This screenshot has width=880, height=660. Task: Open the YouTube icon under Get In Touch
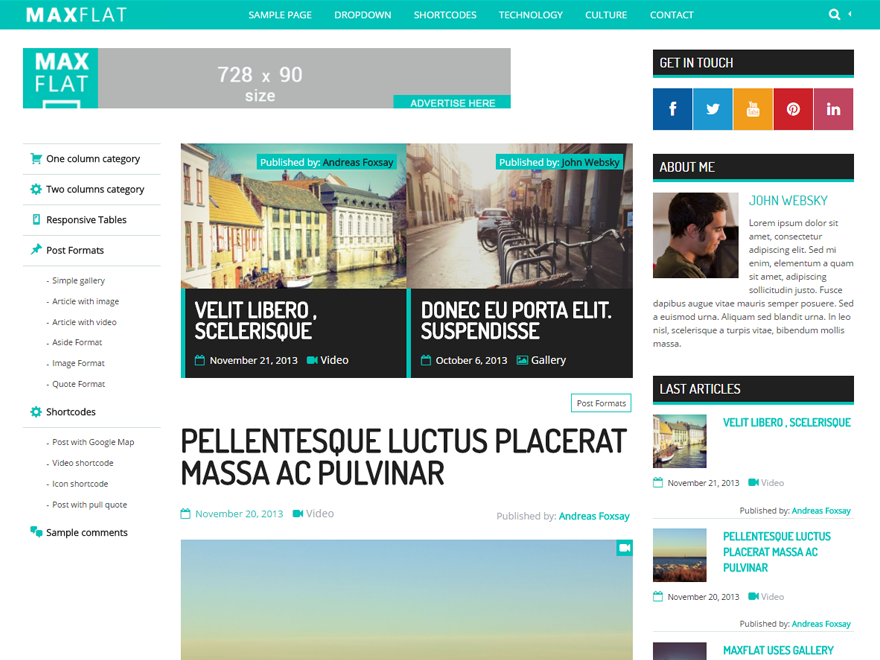[x=752, y=109]
